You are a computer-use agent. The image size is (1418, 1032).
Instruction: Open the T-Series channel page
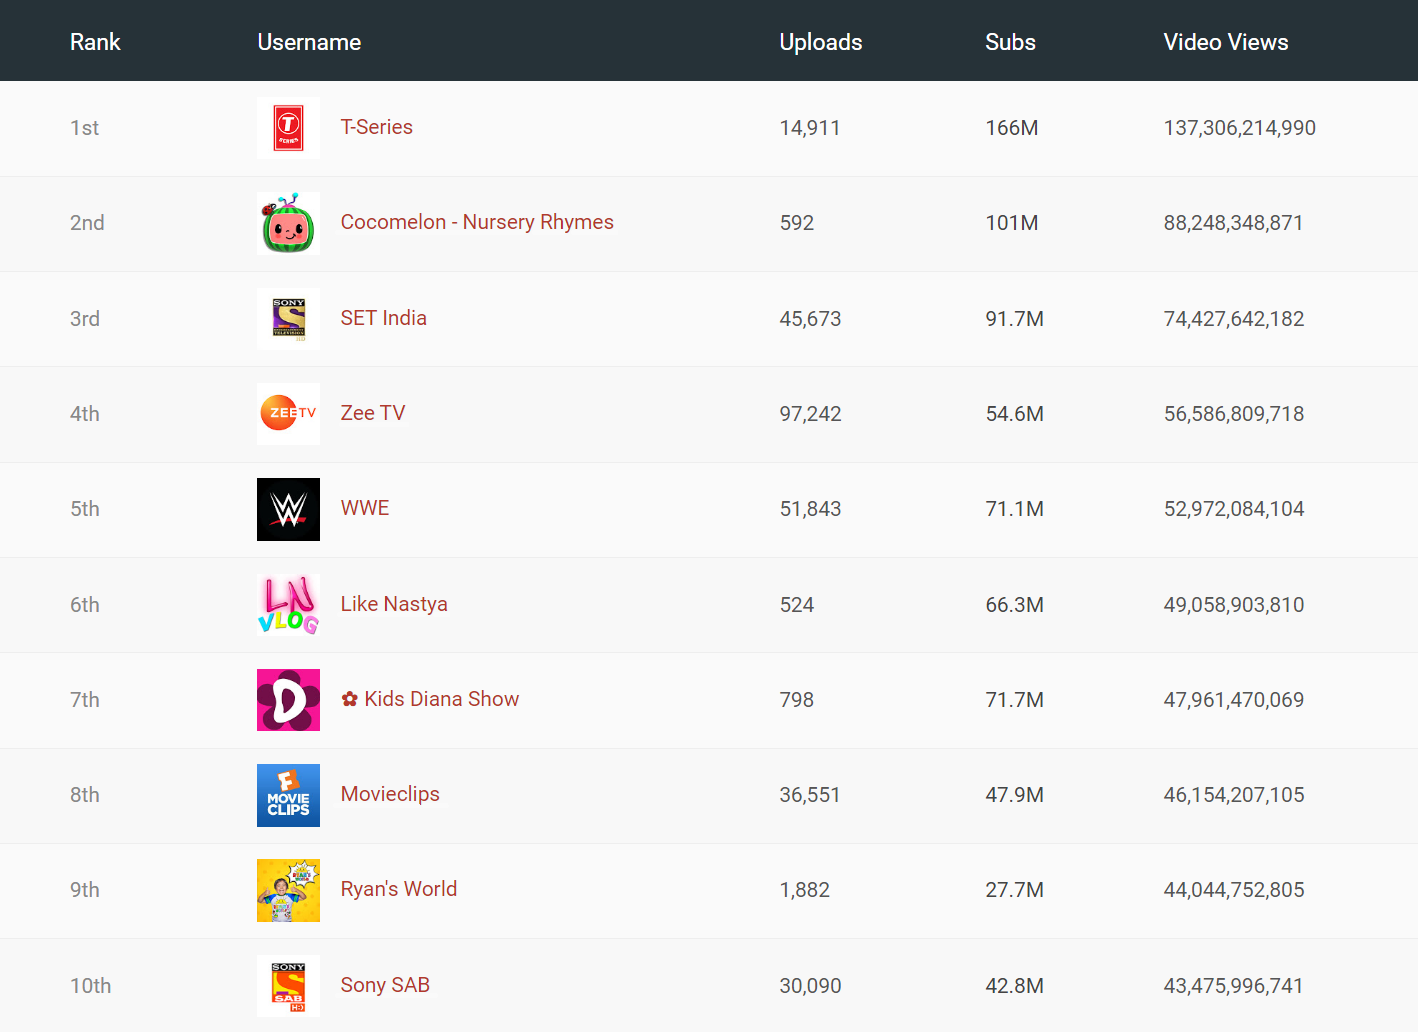click(x=376, y=127)
